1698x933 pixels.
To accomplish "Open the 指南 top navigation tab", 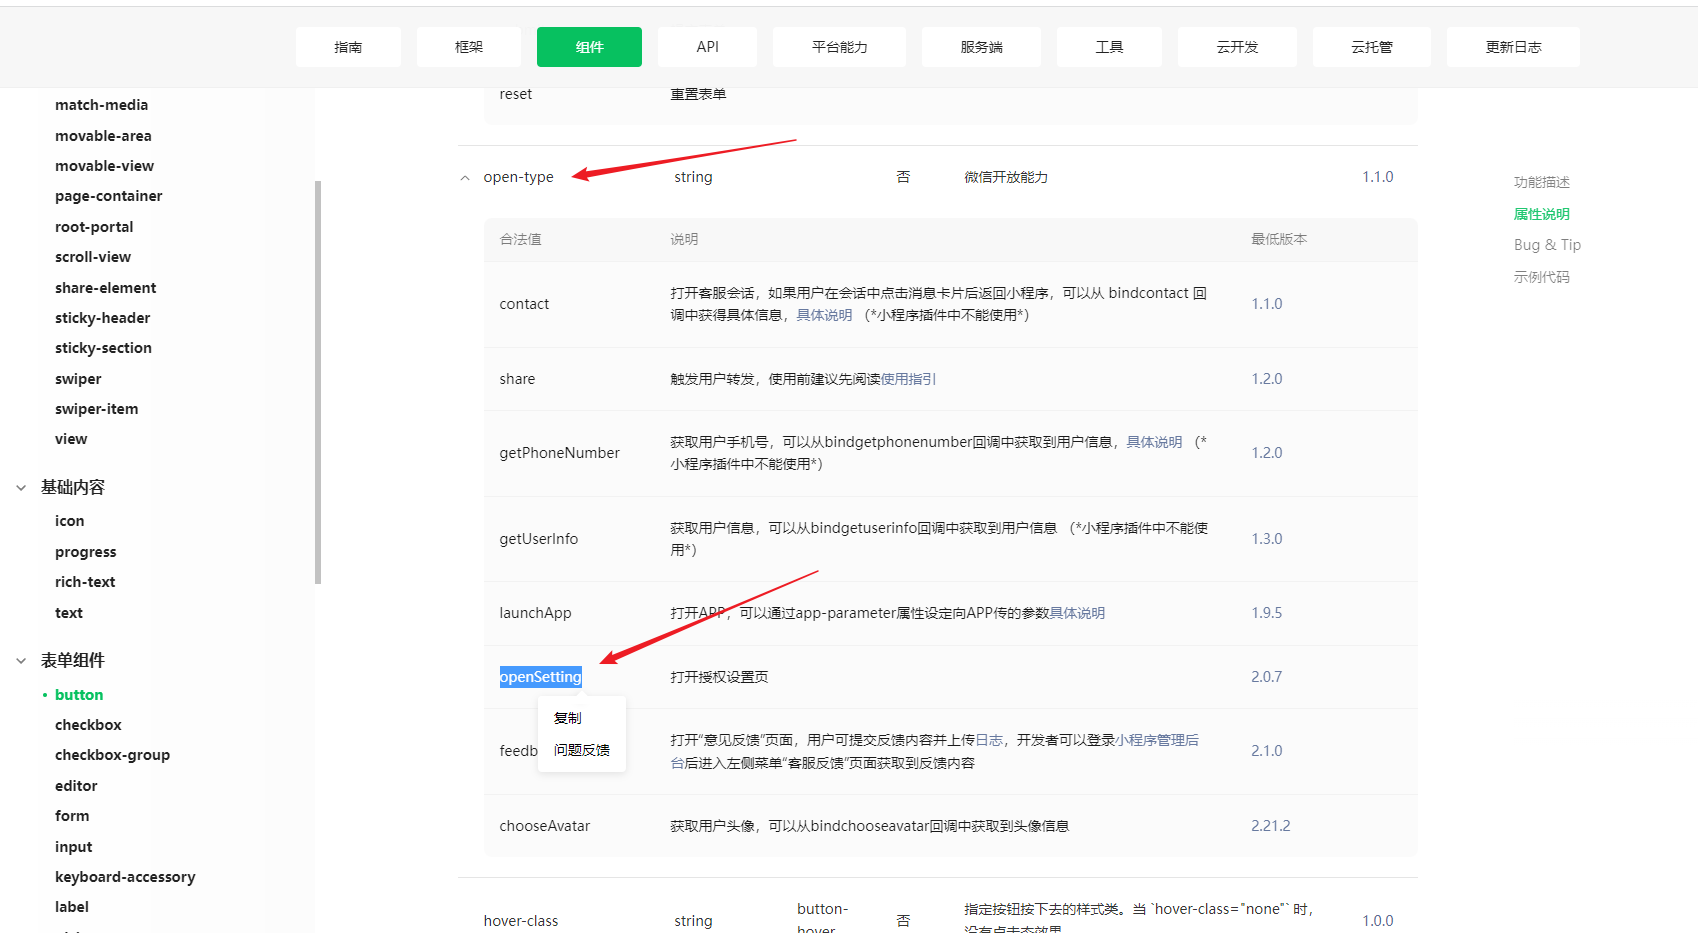I will pos(348,47).
